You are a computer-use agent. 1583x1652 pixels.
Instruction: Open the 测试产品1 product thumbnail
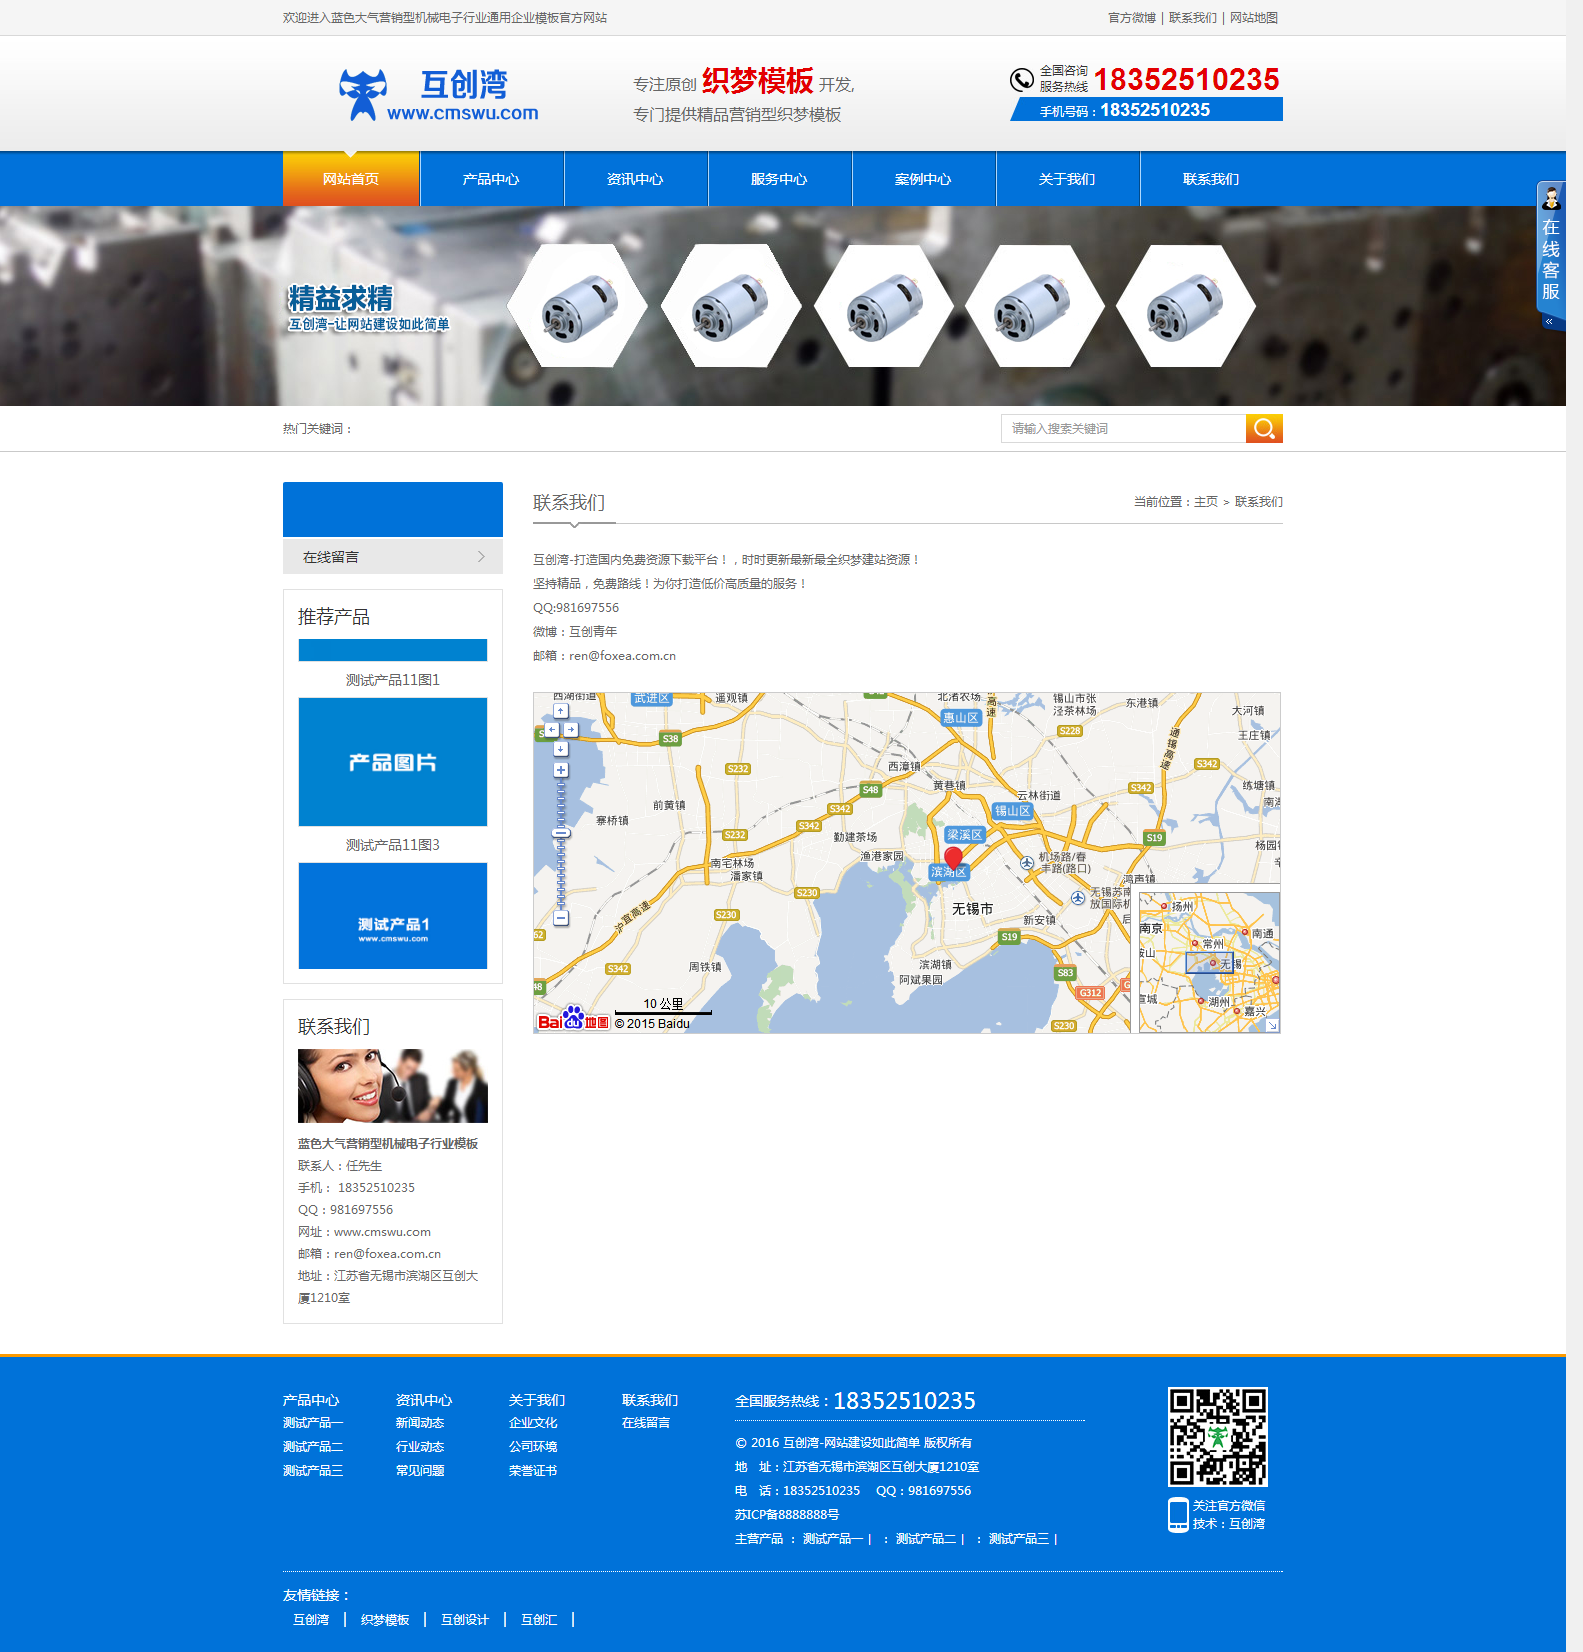coord(393,916)
